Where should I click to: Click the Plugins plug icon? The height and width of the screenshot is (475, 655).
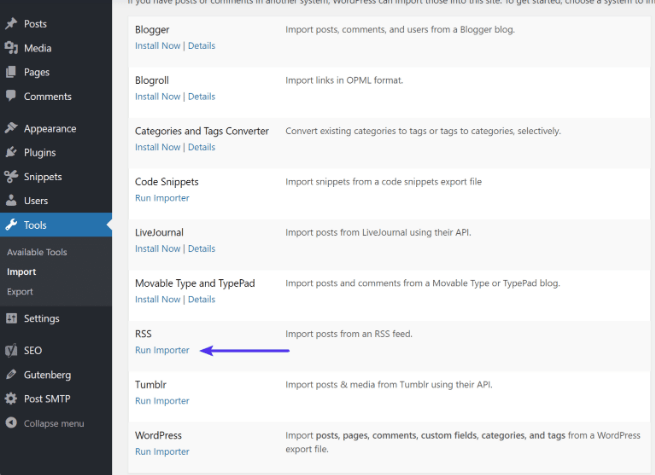tap(11, 152)
